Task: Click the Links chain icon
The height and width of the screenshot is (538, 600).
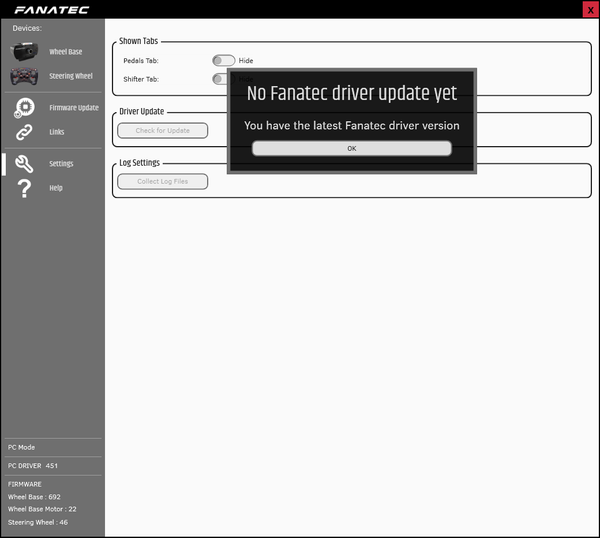Action: 24,132
